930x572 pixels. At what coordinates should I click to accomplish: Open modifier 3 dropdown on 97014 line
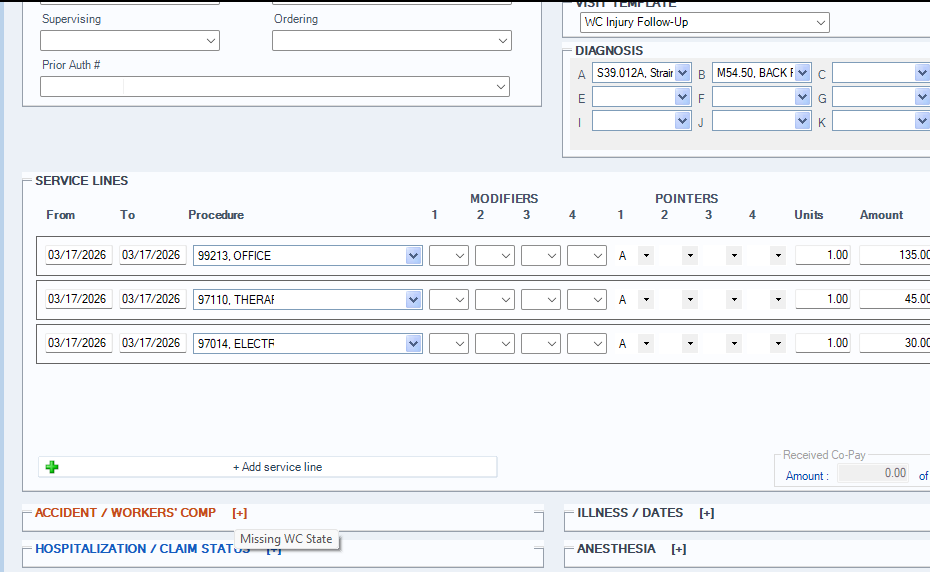[x=541, y=344]
